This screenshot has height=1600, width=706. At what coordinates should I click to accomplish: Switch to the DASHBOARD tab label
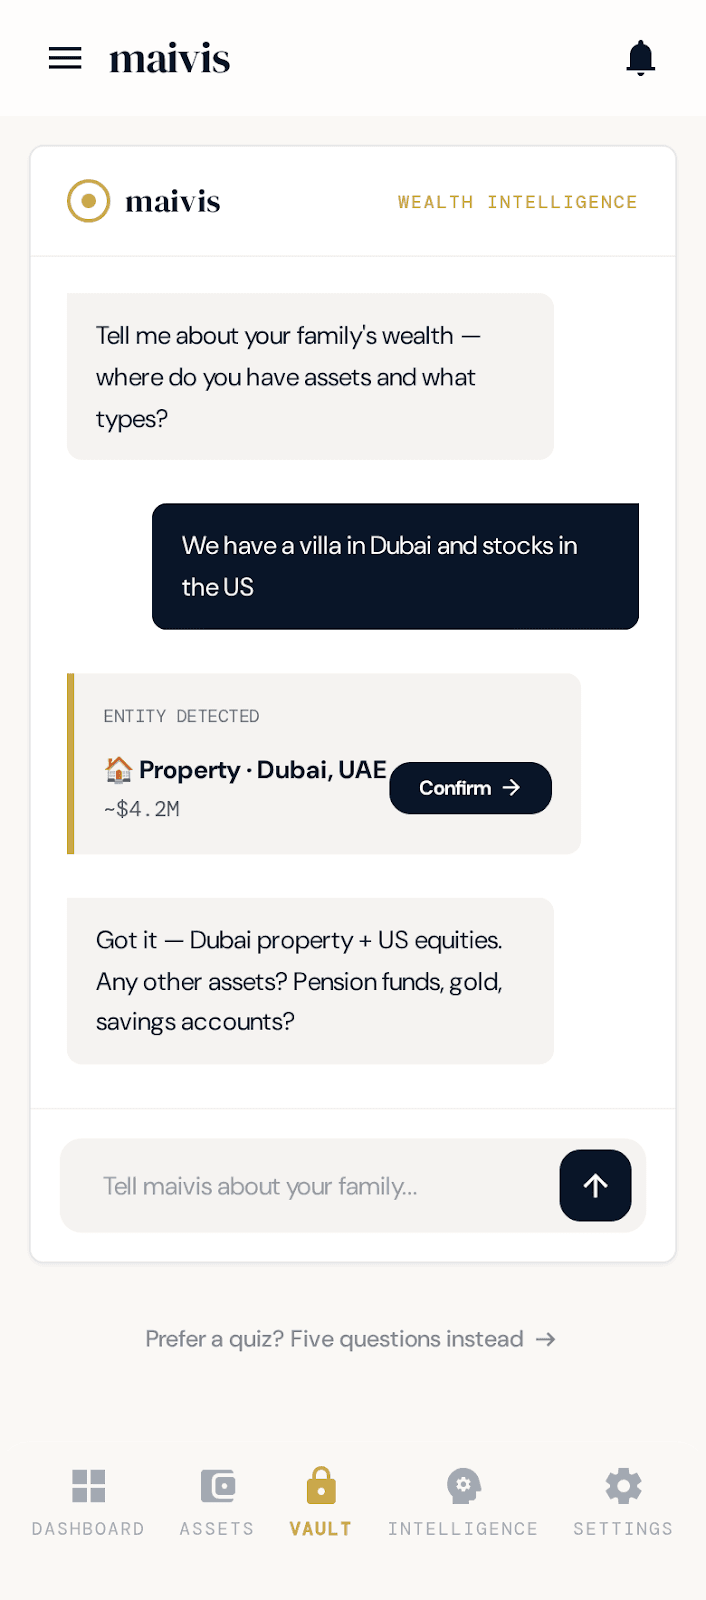coord(88,1528)
